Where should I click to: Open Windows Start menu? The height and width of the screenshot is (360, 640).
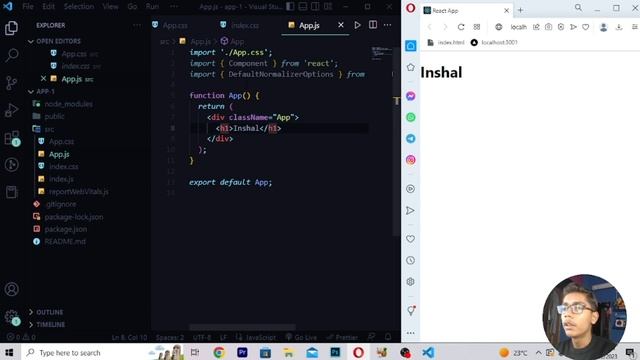(9, 352)
